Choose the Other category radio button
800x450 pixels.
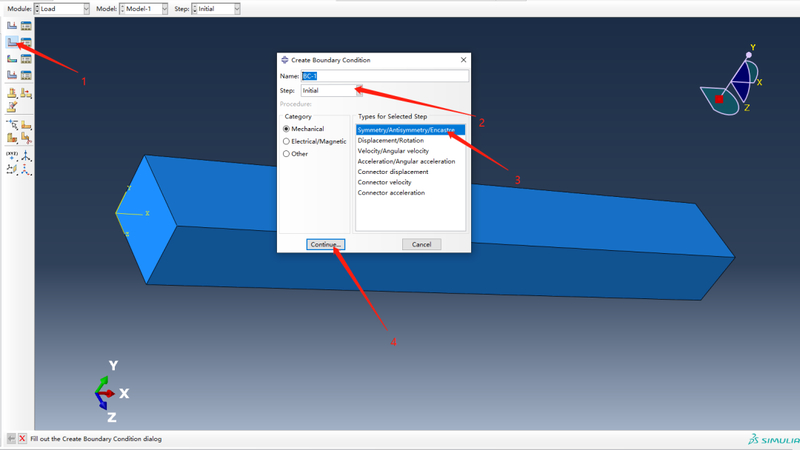tap(286, 154)
